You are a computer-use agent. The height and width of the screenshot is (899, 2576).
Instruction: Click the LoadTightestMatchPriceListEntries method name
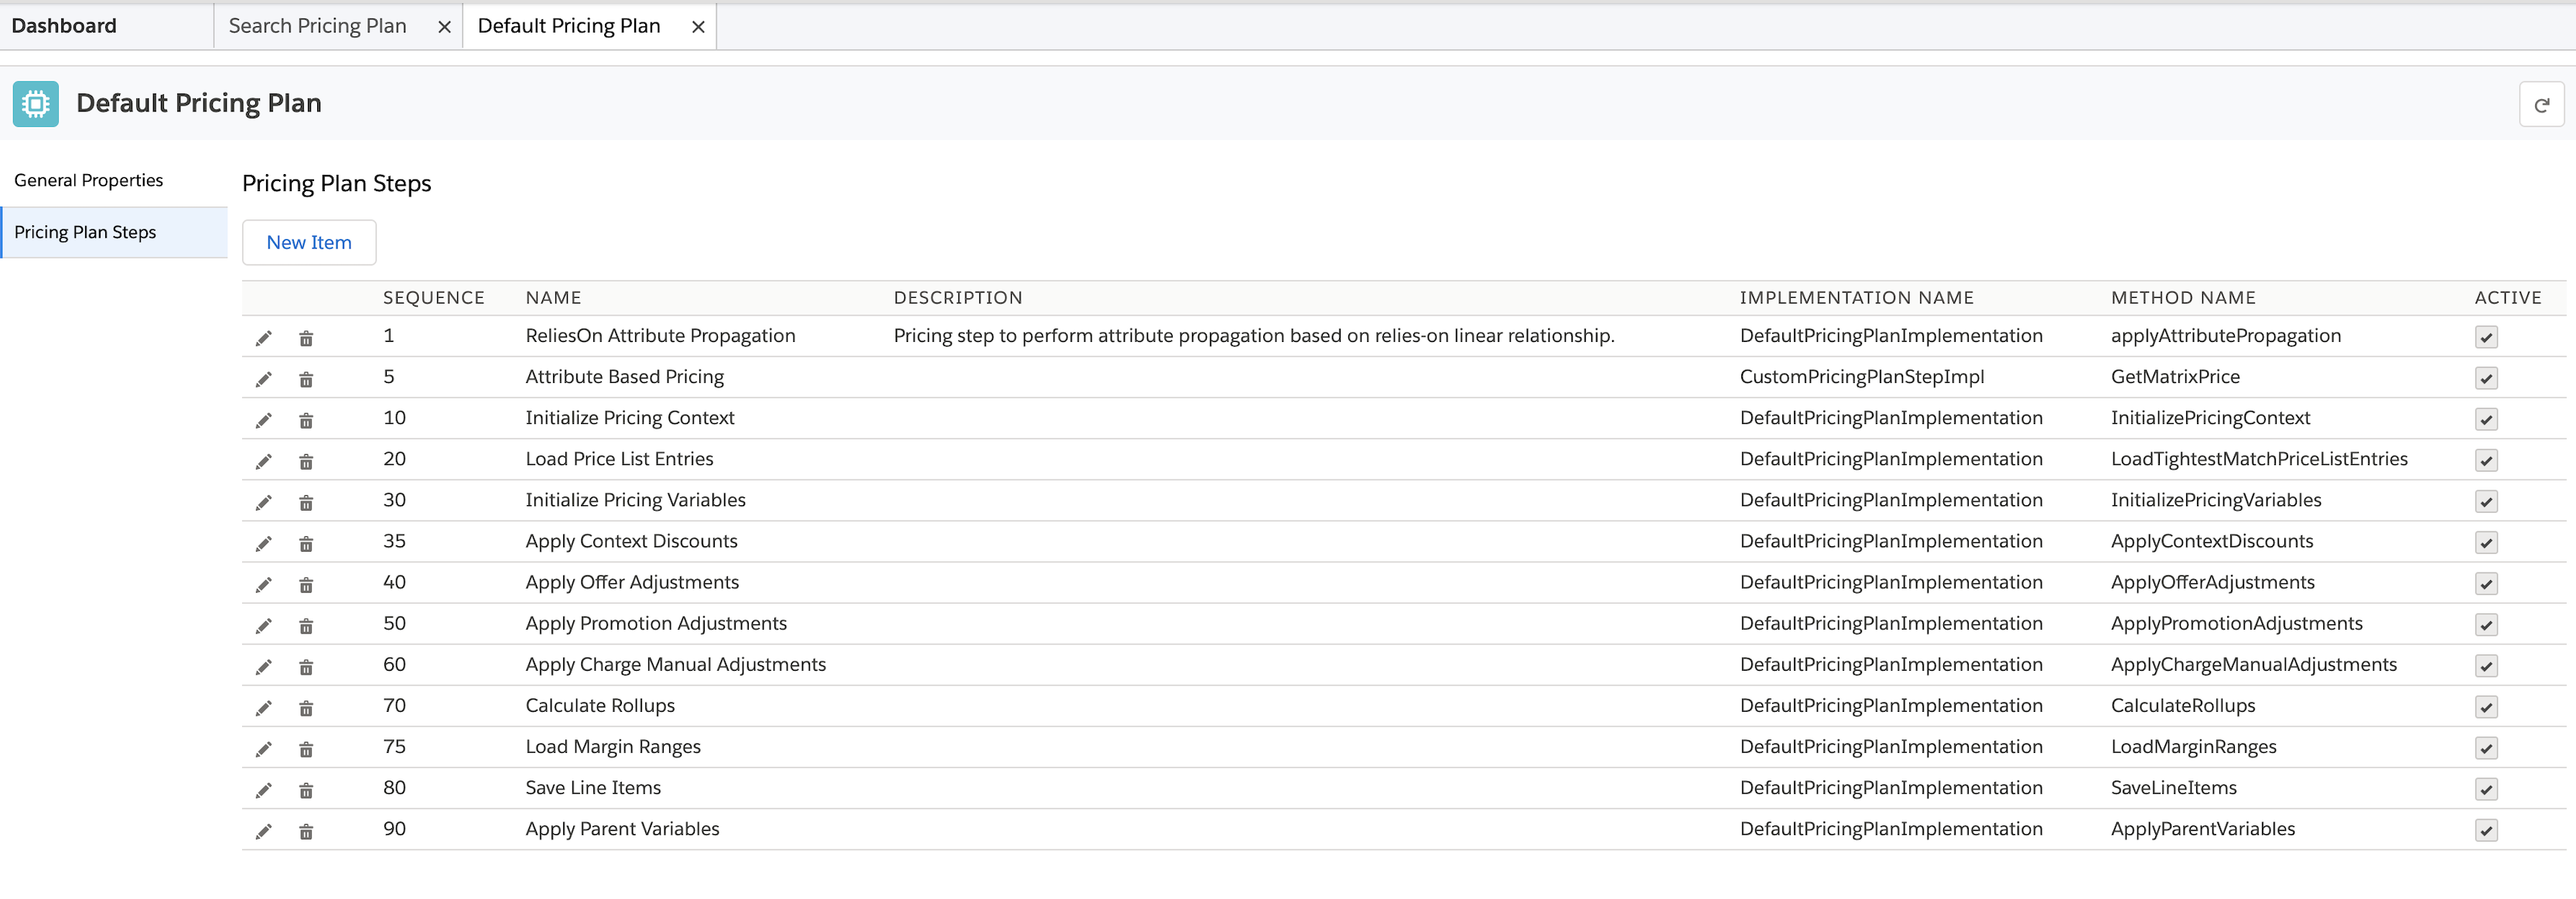pos(2259,459)
